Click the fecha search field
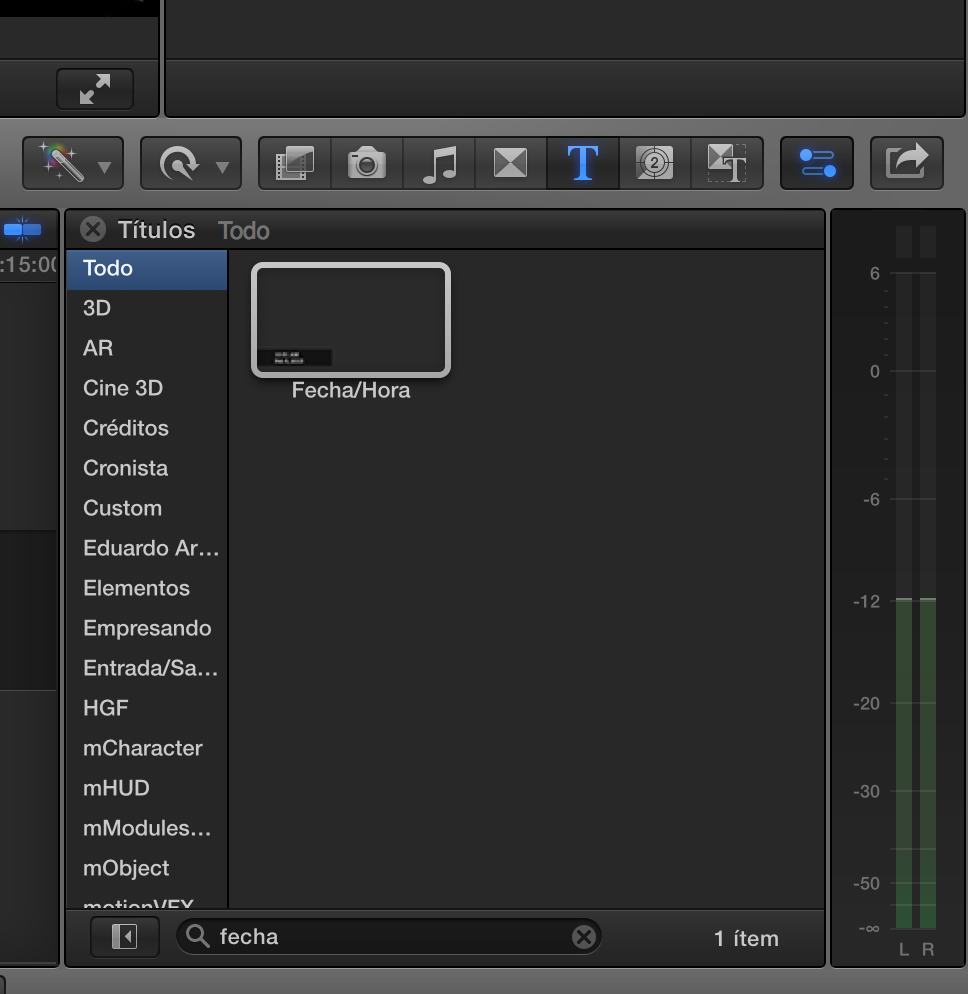 390,937
